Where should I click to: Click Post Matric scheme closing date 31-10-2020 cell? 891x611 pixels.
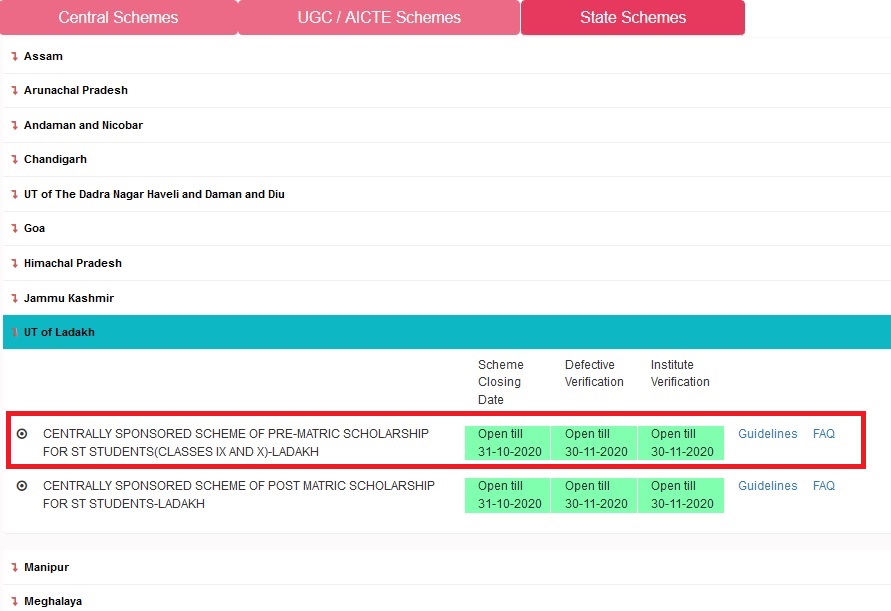point(507,495)
